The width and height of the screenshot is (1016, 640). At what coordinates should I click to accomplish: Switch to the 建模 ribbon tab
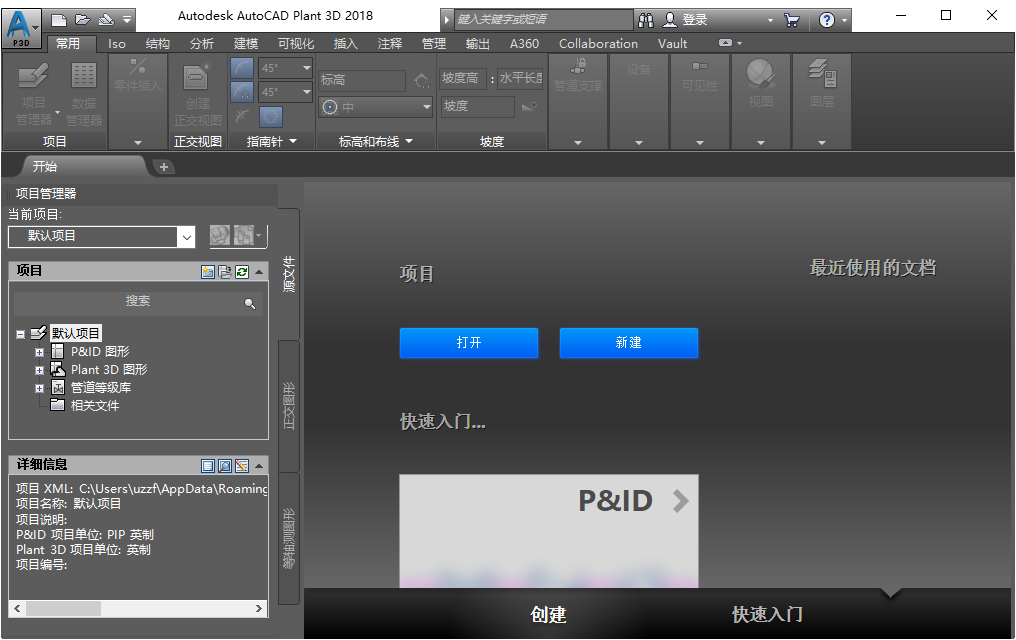coord(246,44)
